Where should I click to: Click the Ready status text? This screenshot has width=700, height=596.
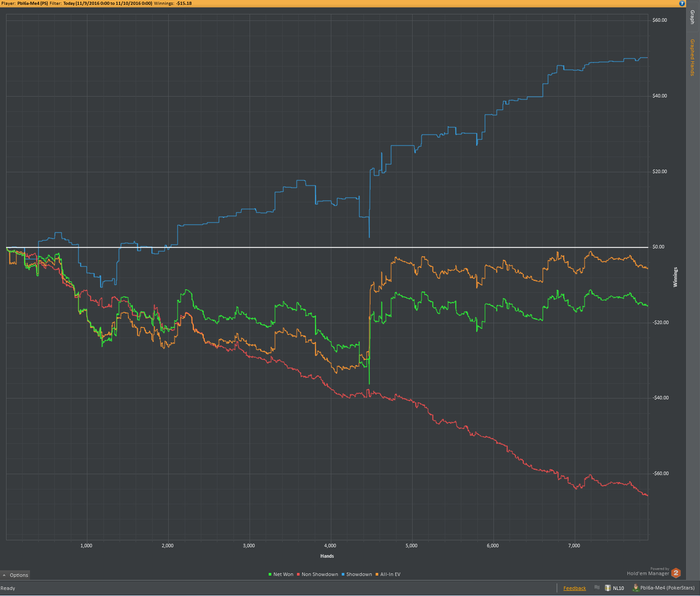click(x=8, y=588)
